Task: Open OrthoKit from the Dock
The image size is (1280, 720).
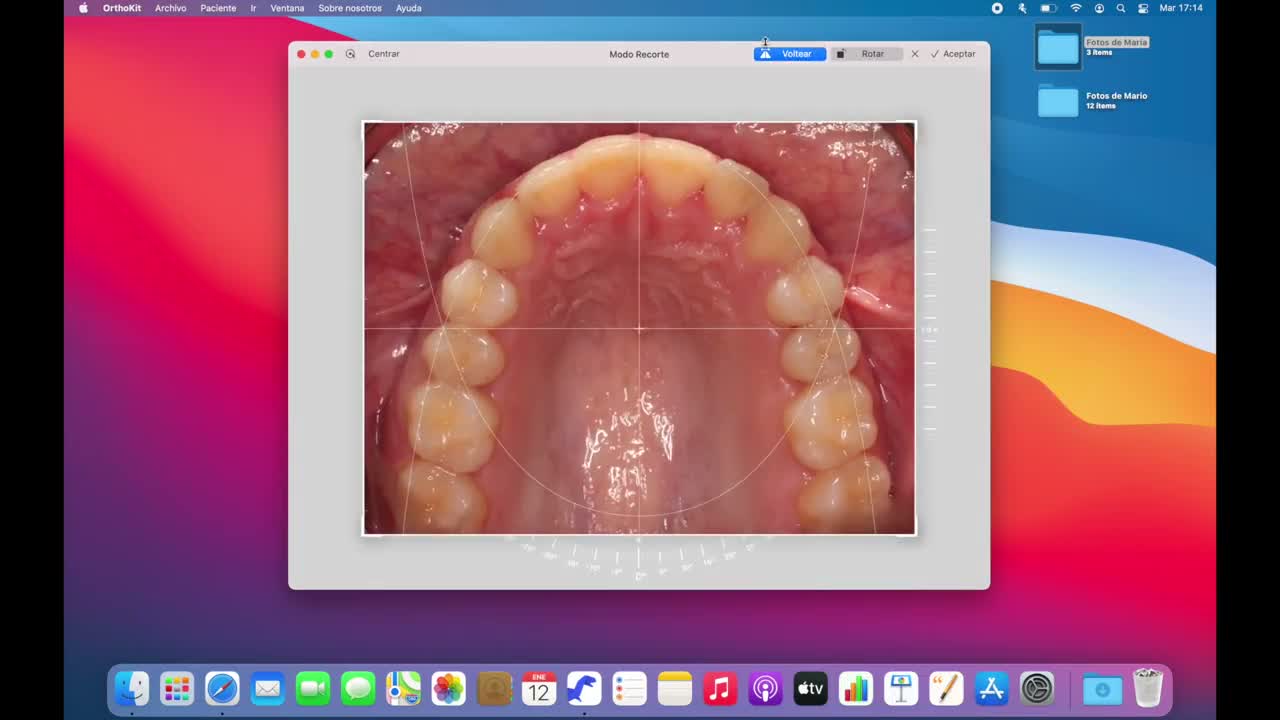Action: point(584,689)
